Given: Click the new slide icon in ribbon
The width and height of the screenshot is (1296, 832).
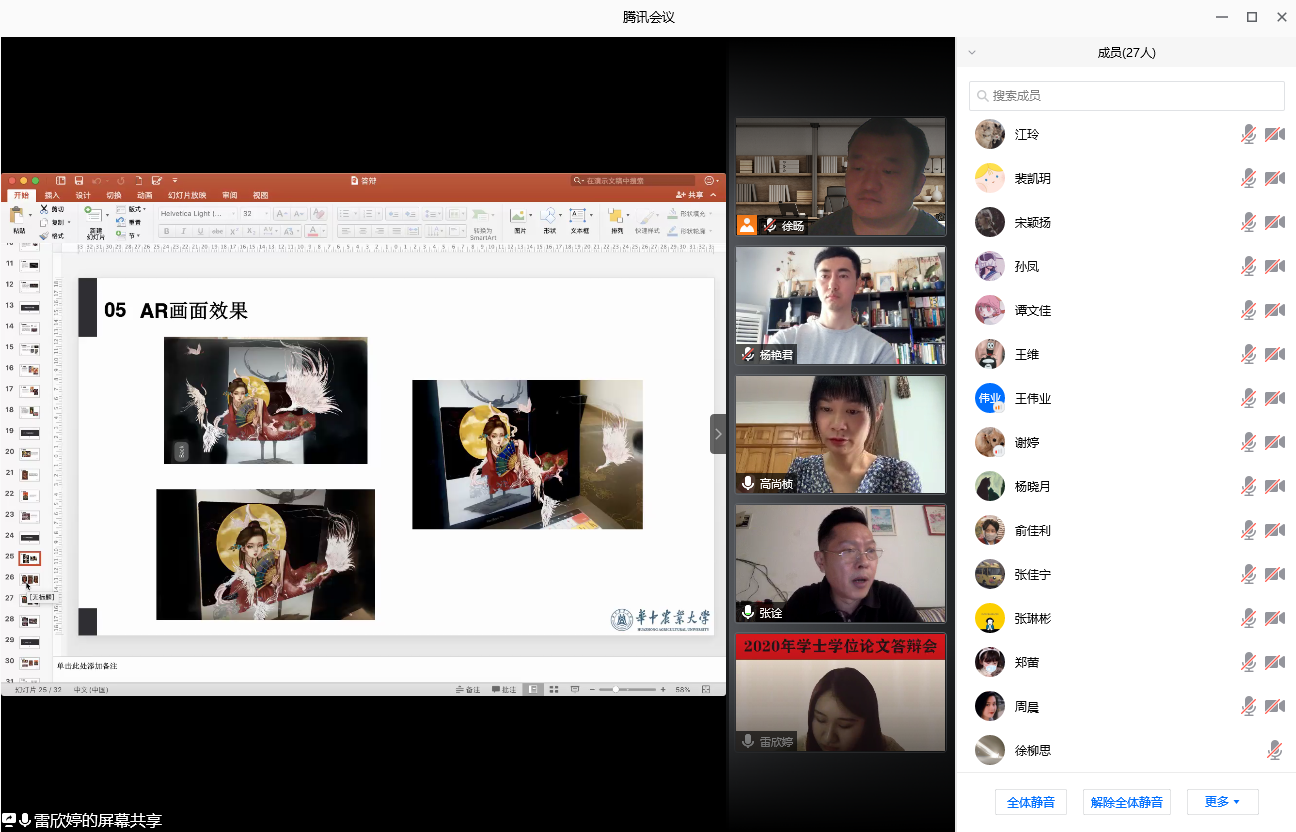Looking at the screenshot, I should 94,215.
